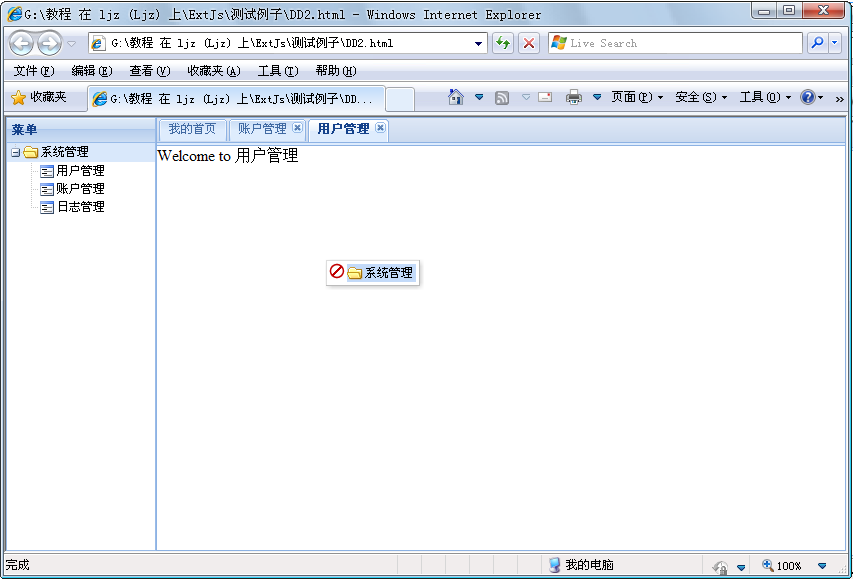Switch to the 账户管理 tab

[x=263, y=129]
